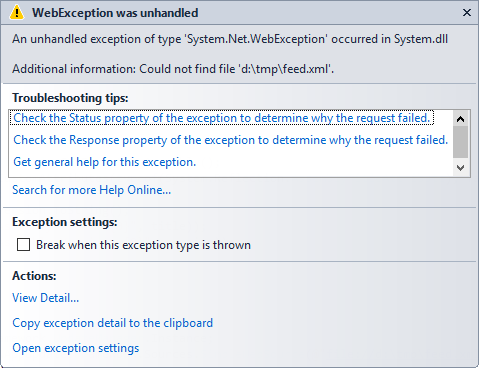
Task: Click the Break when thrown checkbox label text
Action: point(143,245)
